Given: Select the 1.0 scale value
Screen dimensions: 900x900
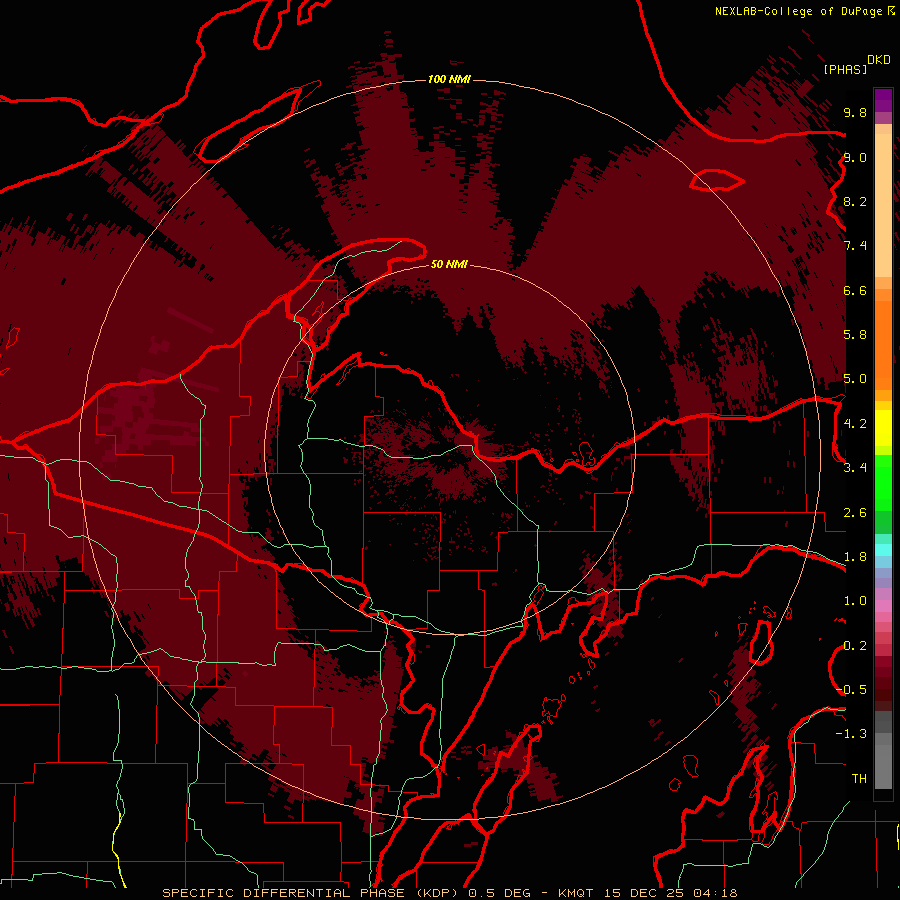Looking at the screenshot, I should [x=855, y=601].
